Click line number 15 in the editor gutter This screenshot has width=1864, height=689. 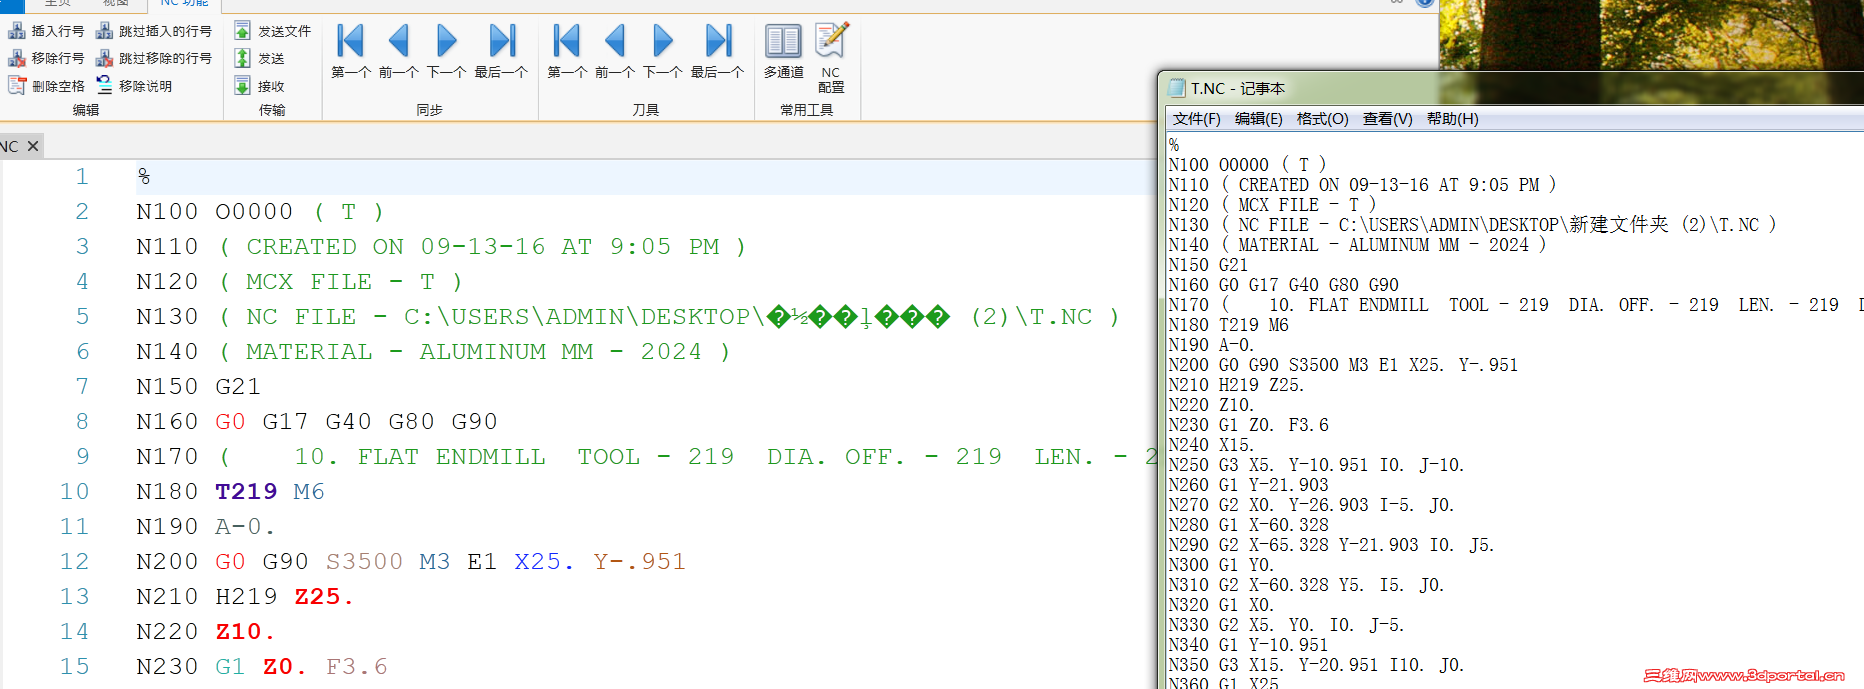coord(75,667)
